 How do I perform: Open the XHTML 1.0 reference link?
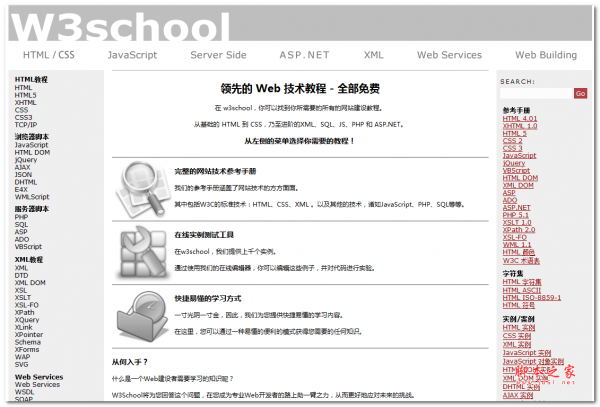[x=520, y=126]
